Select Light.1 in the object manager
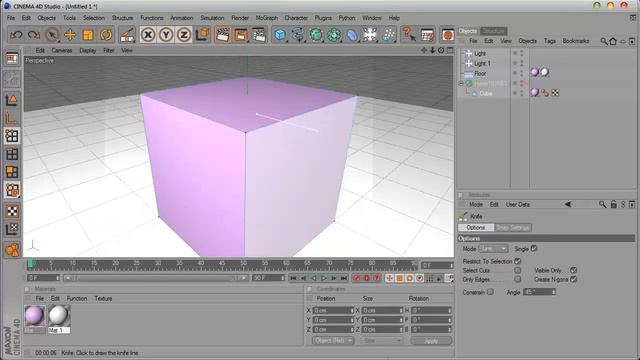This screenshot has width=640, height=360. click(x=482, y=64)
